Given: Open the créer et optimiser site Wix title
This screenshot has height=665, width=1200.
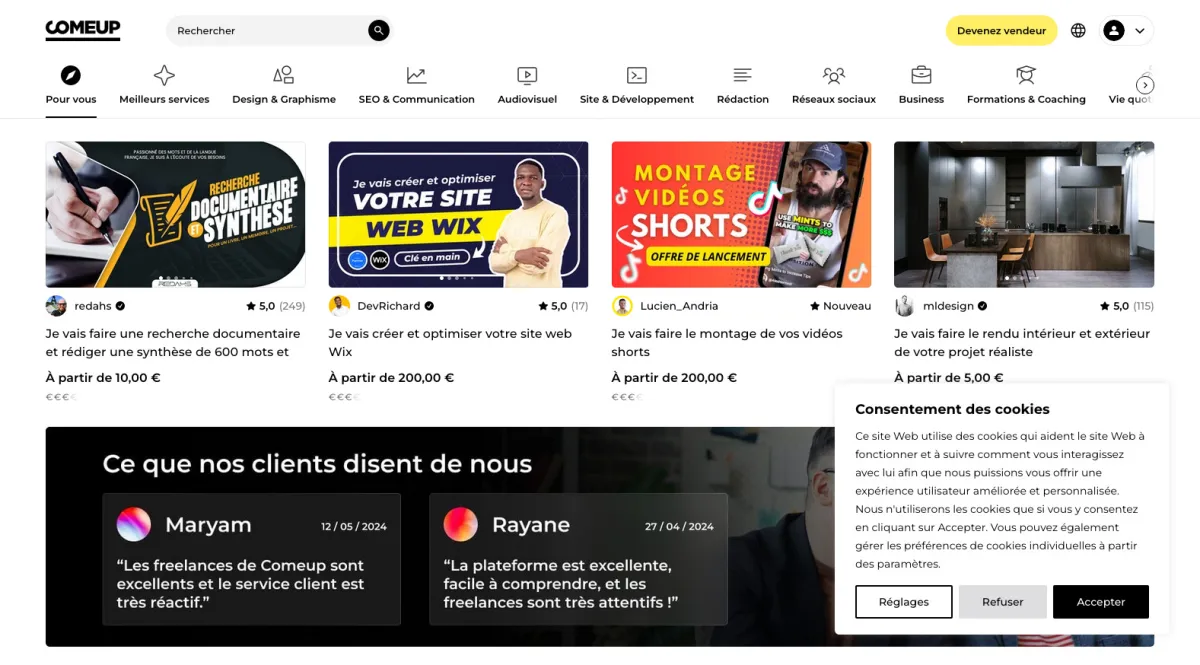Looking at the screenshot, I should point(450,343).
